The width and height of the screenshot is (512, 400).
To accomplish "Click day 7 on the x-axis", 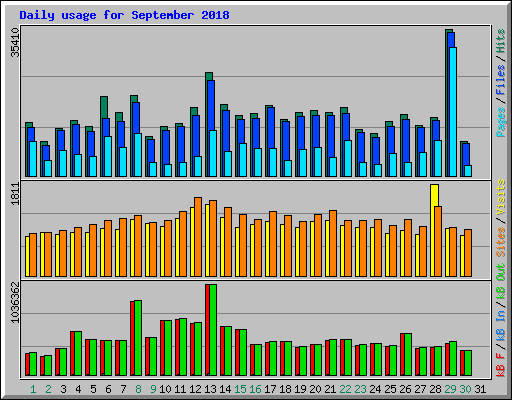I will point(123,389).
